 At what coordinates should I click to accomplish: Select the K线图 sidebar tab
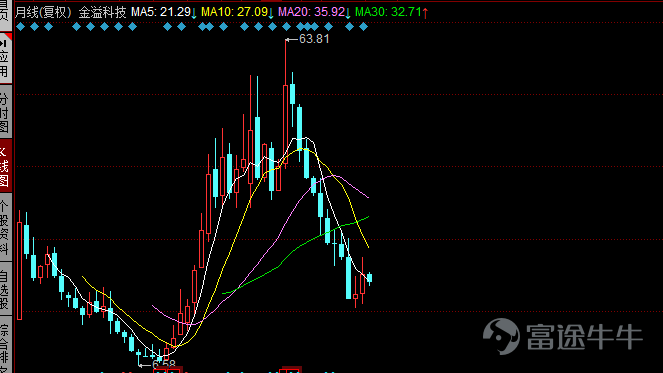pos(5,166)
